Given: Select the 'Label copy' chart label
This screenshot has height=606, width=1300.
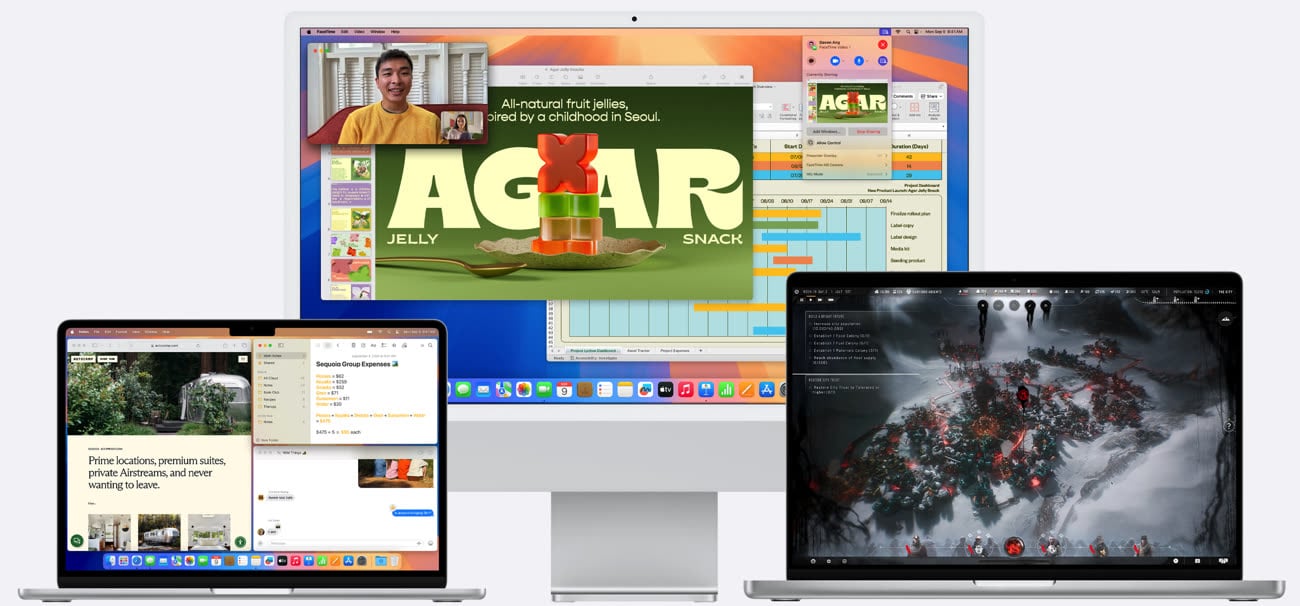Looking at the screenshot, I should [x=903, y=225].
